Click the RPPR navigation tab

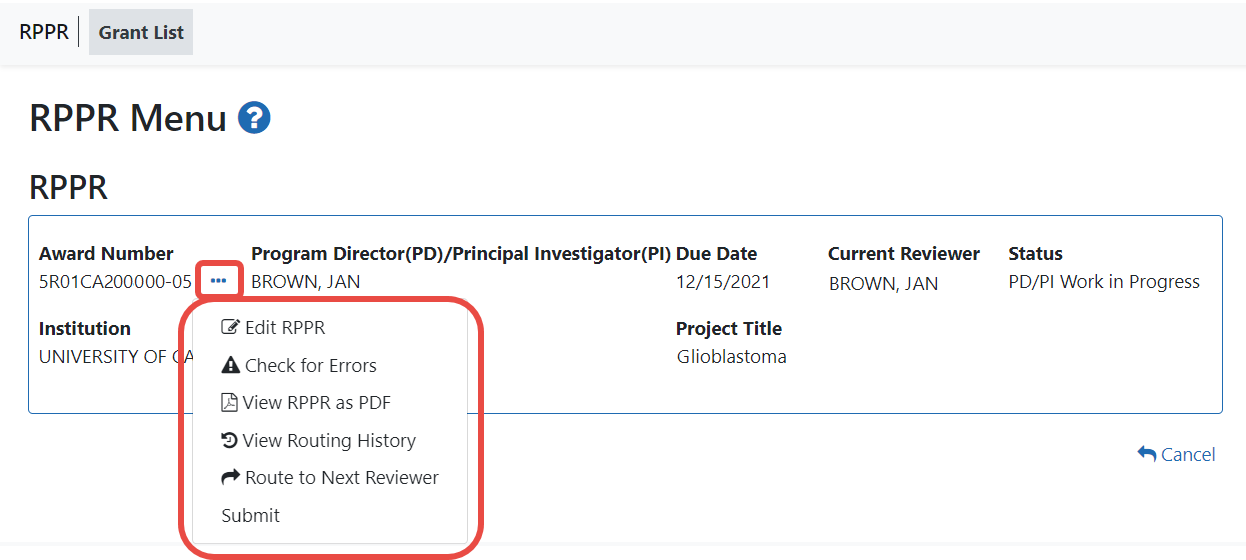click(x=44, y=32)
